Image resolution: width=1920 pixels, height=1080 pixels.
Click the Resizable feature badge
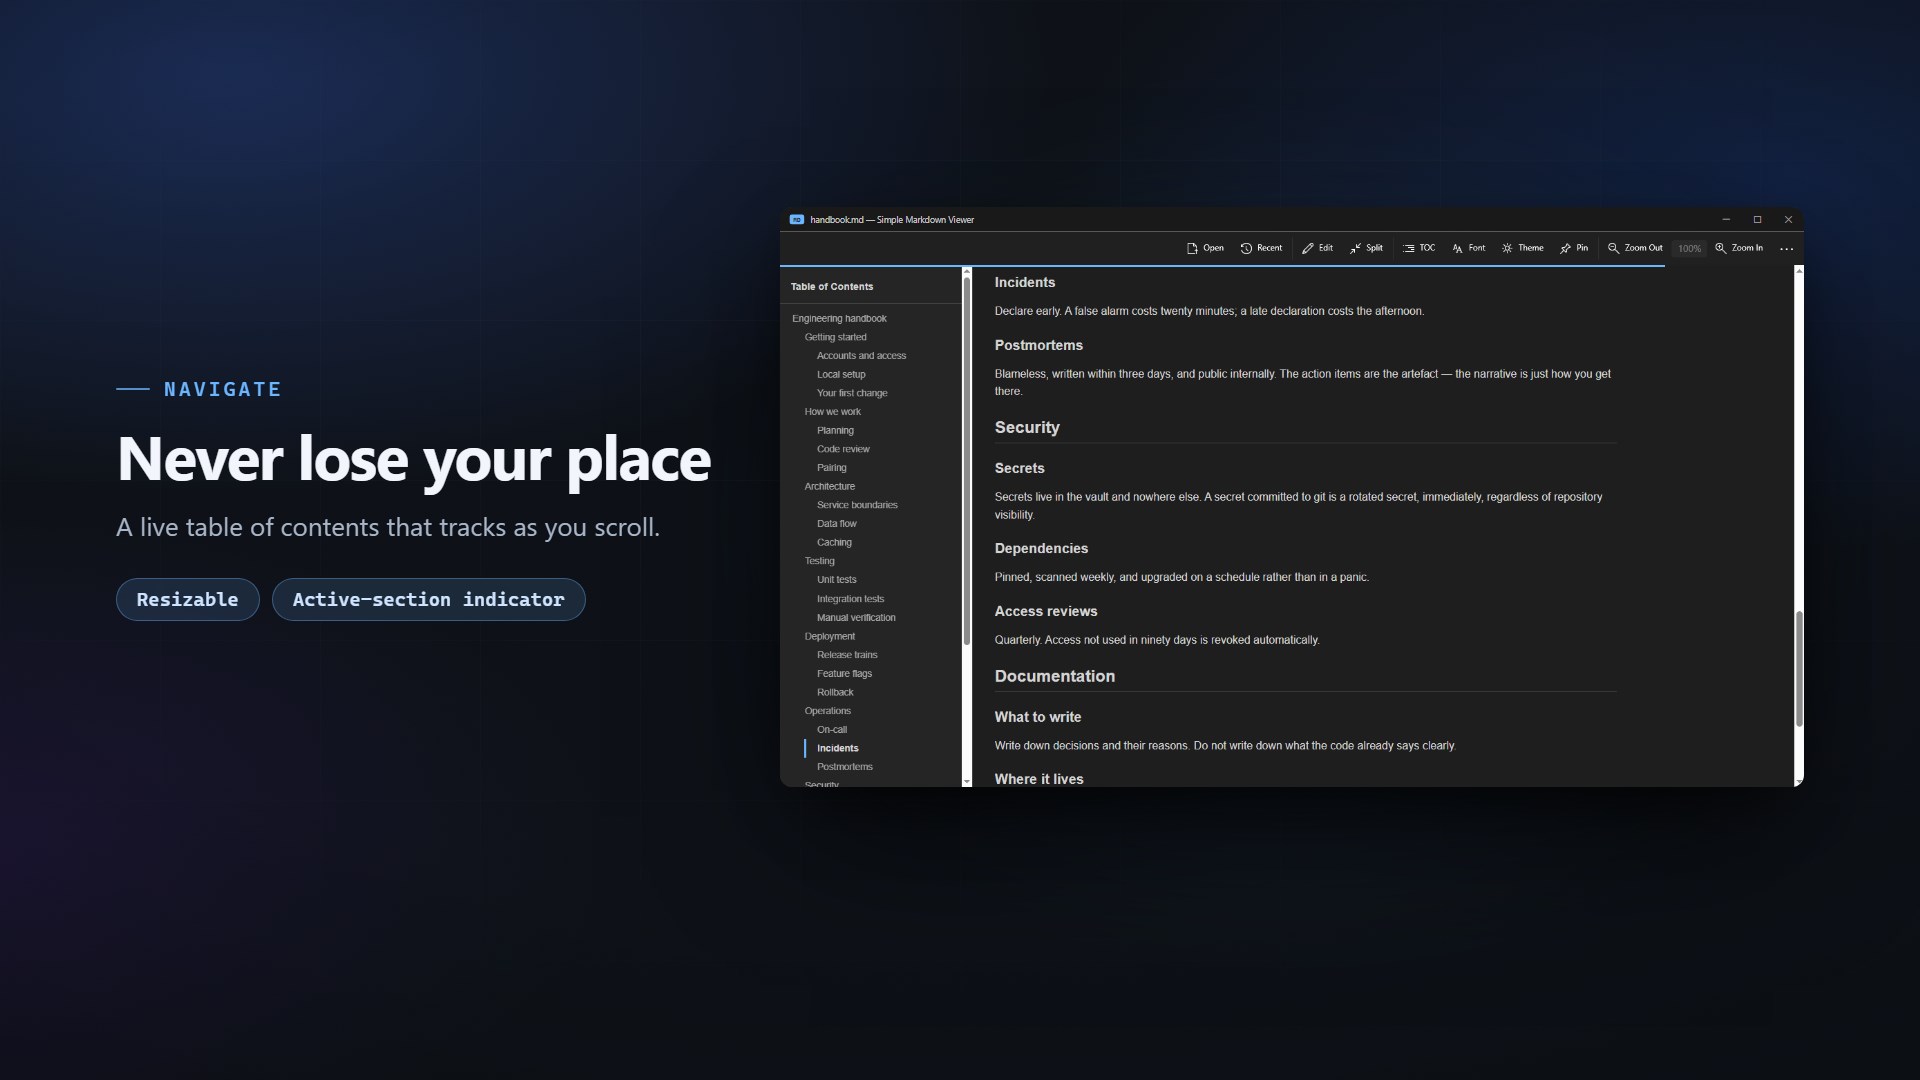[188, 600]
